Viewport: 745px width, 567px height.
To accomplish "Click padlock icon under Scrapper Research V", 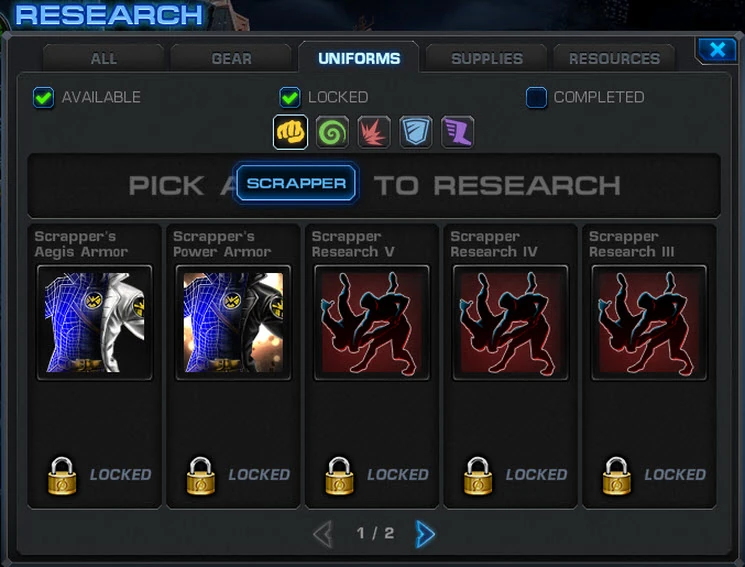I will pyautogui.click(x=339, y=476).
